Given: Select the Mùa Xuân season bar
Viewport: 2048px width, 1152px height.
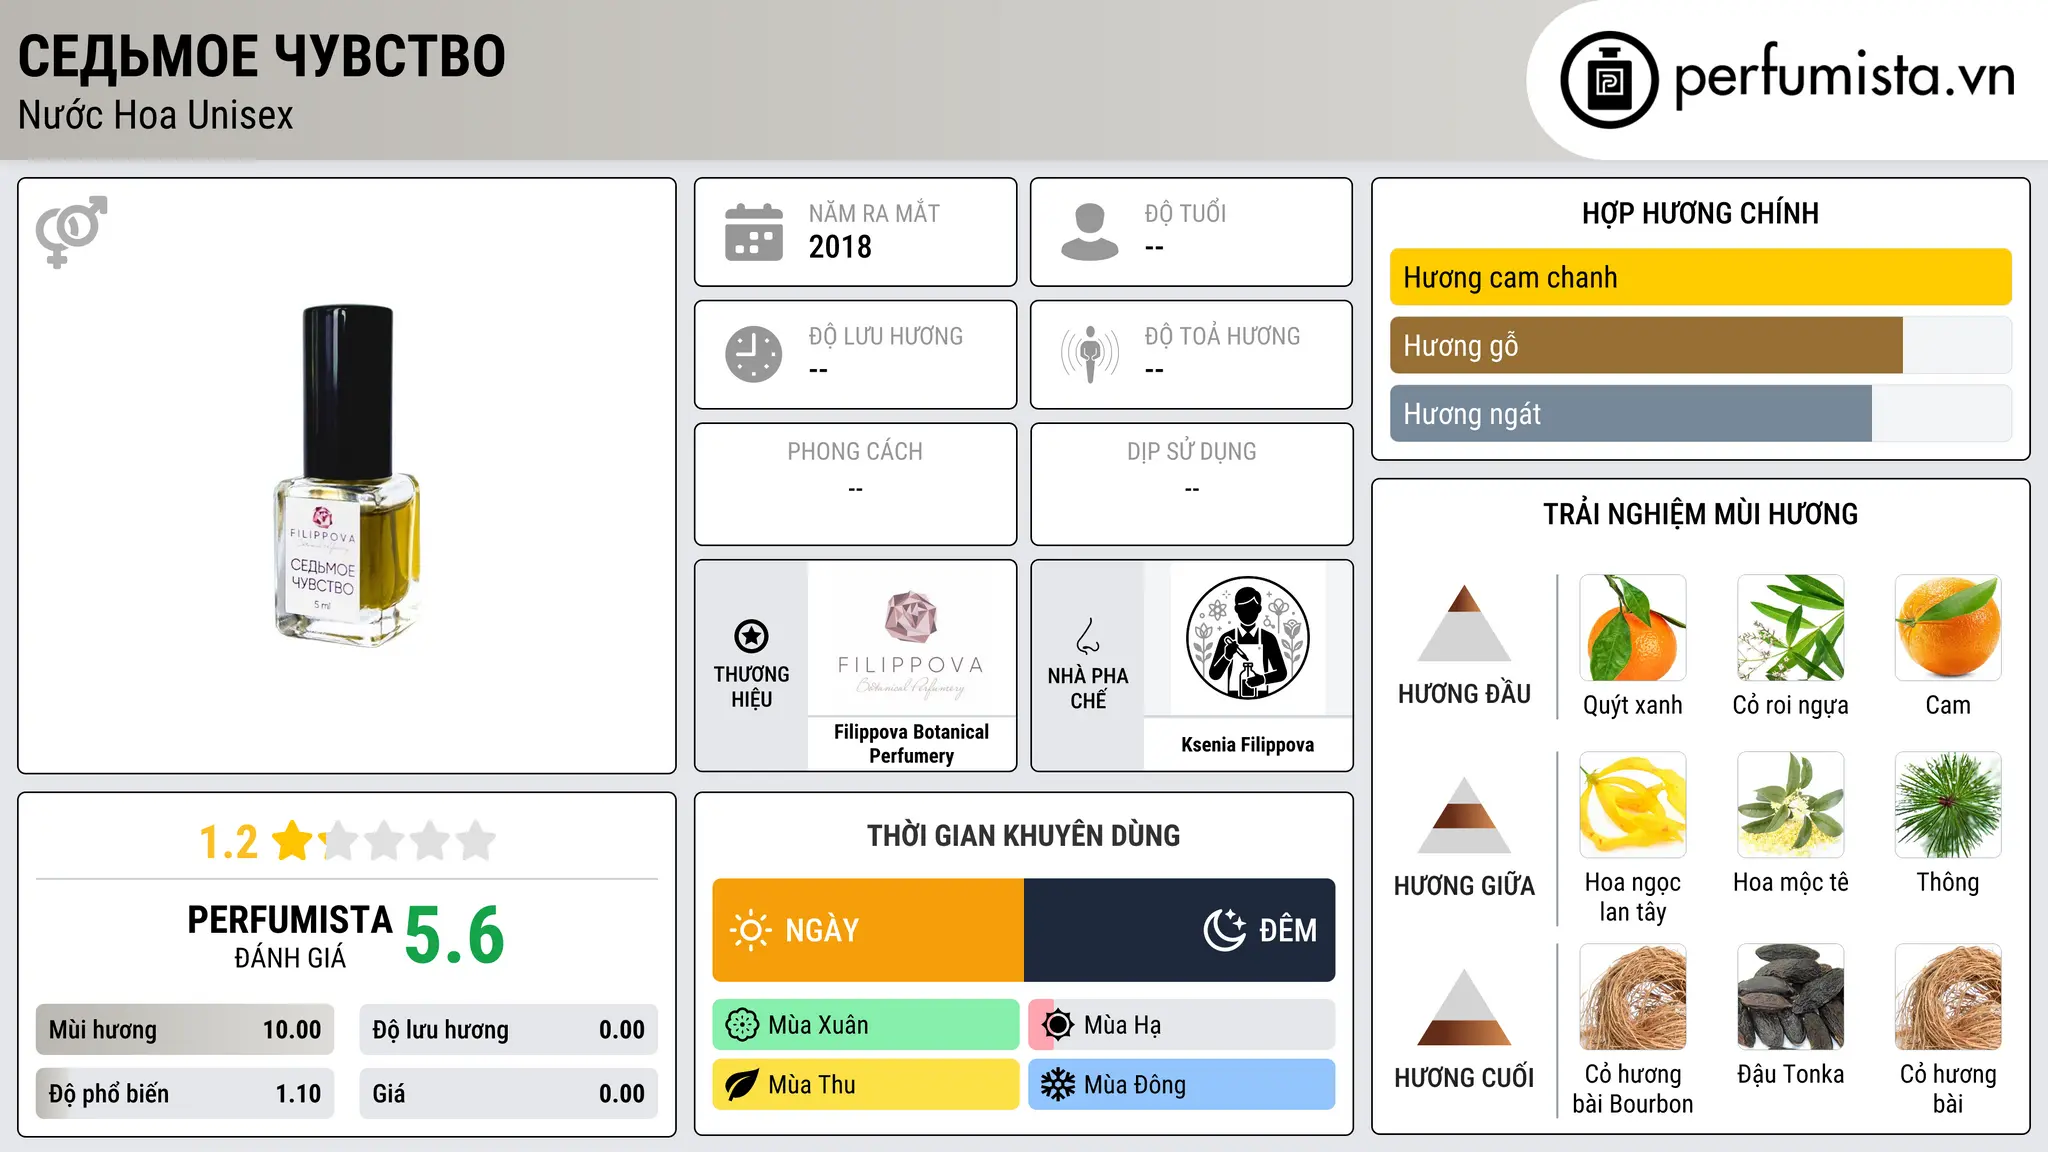Looking at the screenshot, I should pyautogui.click(x=866, y=1025).
